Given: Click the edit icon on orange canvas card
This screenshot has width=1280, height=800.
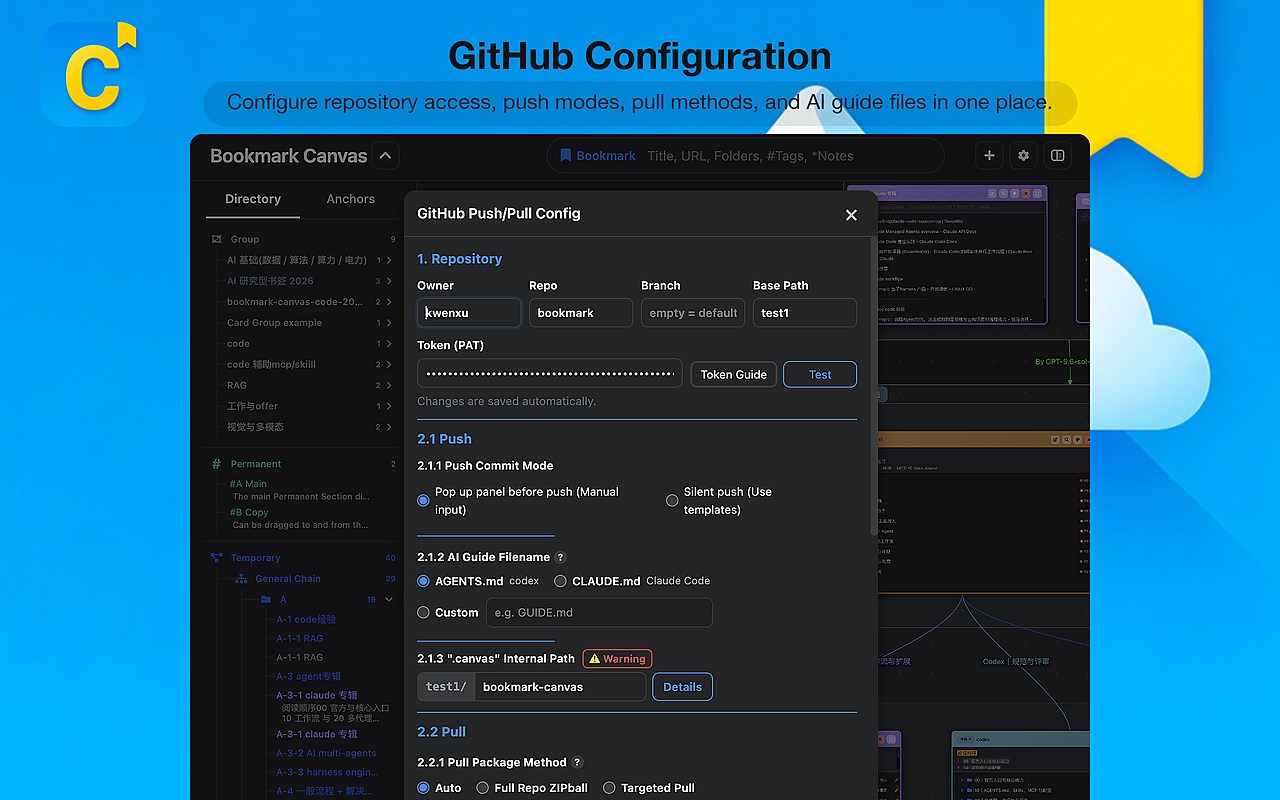Looking at the screenshot, I should tap(1056, 440).
